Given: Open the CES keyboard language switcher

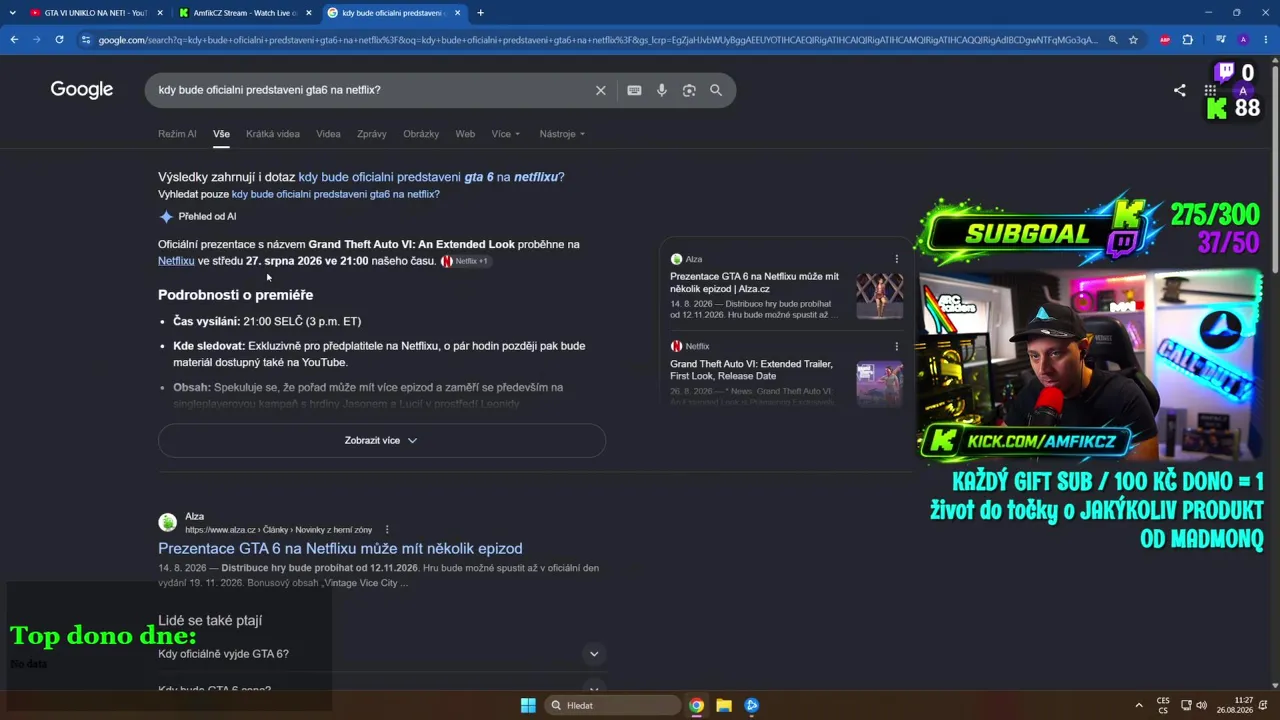Looking at the screenshot, I should click(x=1163, y=705).
